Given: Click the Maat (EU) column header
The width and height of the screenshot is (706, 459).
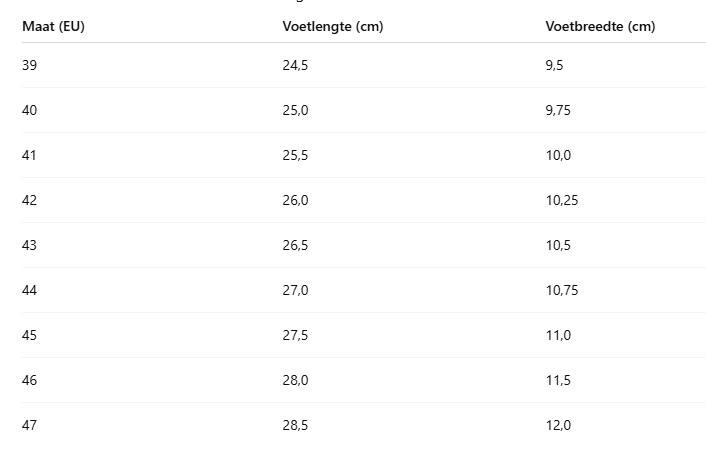Looking at the screenshot, I should click(x=53, y=27).
